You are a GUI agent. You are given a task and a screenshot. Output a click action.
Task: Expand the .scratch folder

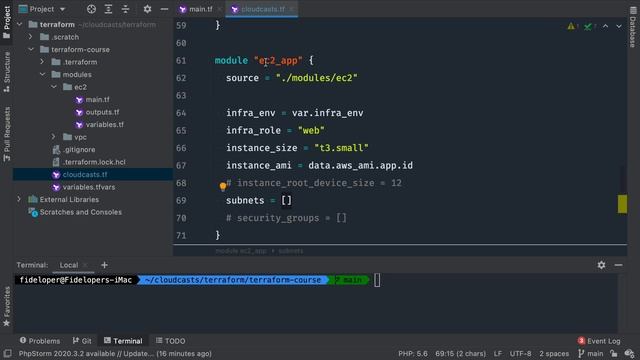pos(31,37)
